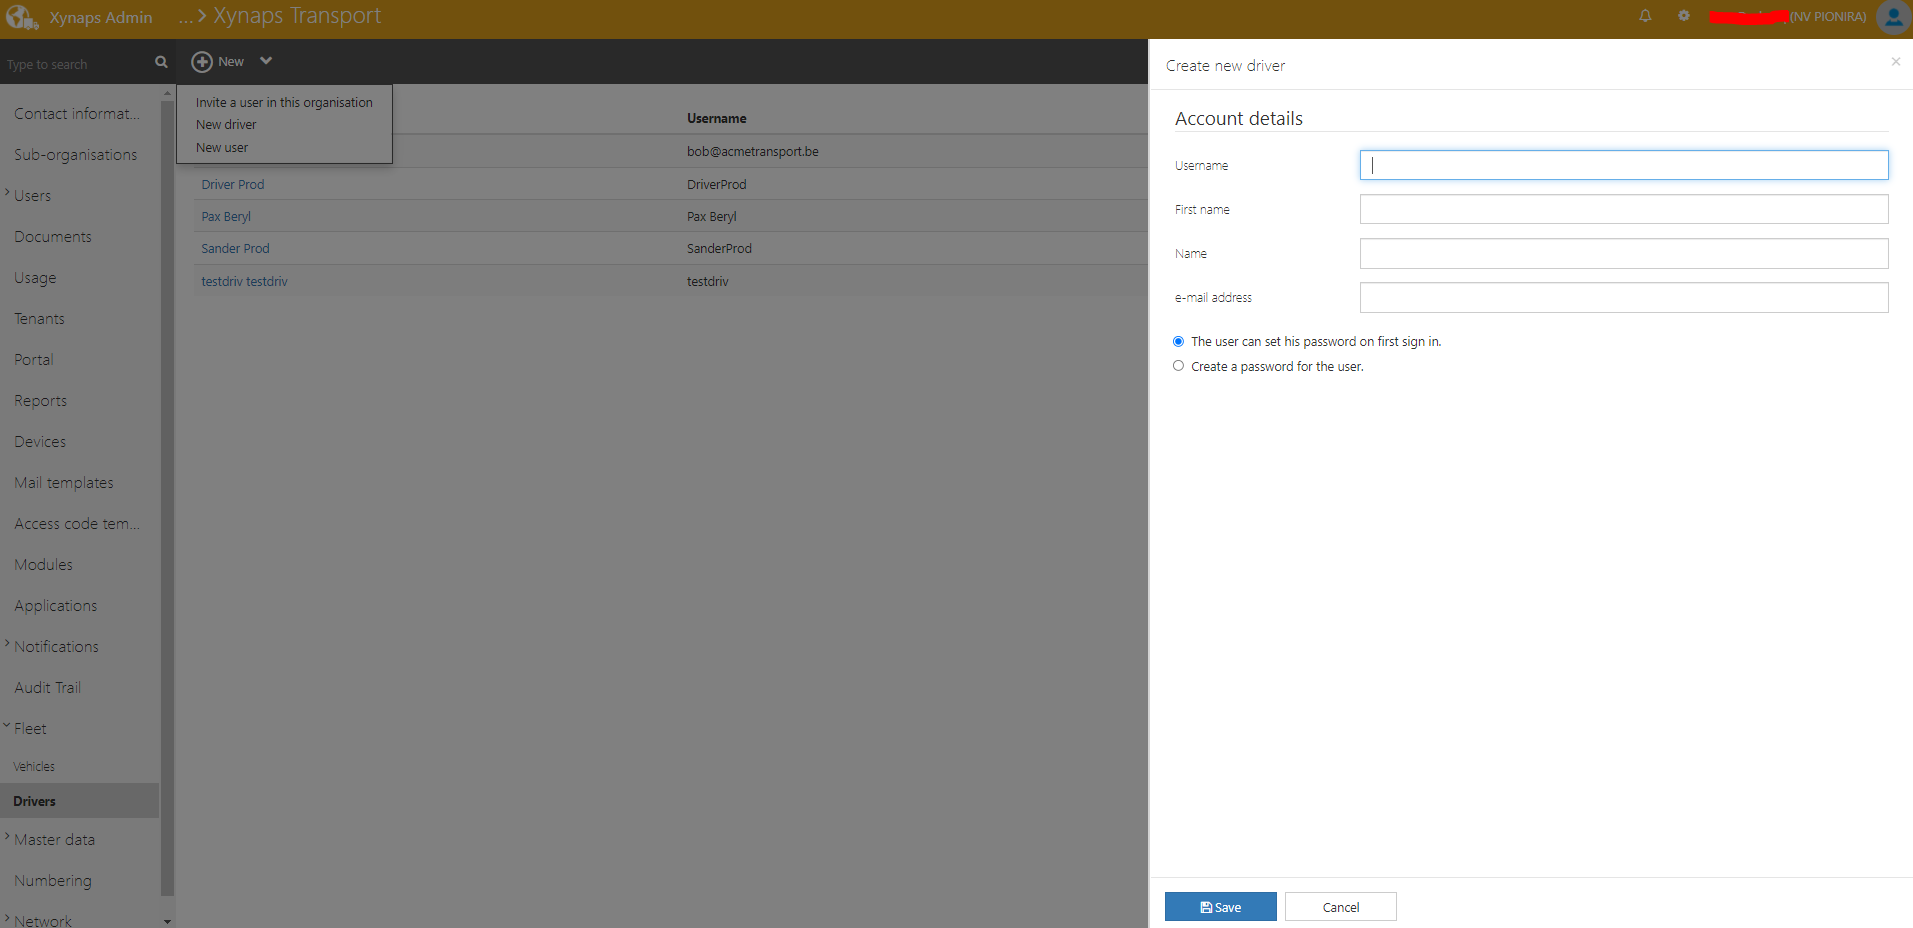This screenshot has height=928, width=1913.
Task: Open the New button dropdown chevron
Action: click(x=266, y=61)
